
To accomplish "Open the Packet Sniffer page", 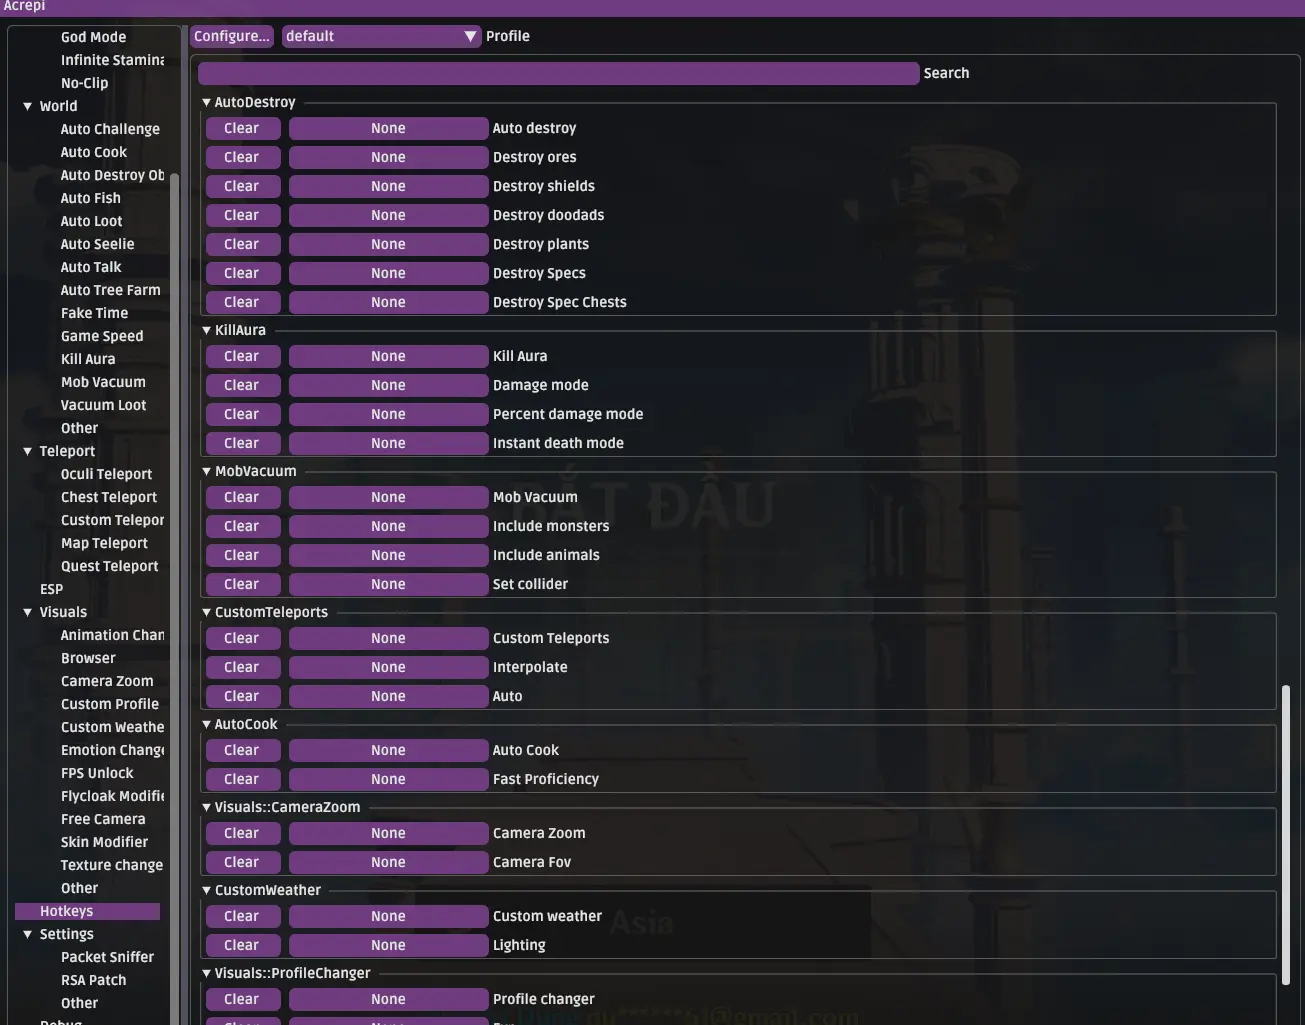I will click(107, 957).
